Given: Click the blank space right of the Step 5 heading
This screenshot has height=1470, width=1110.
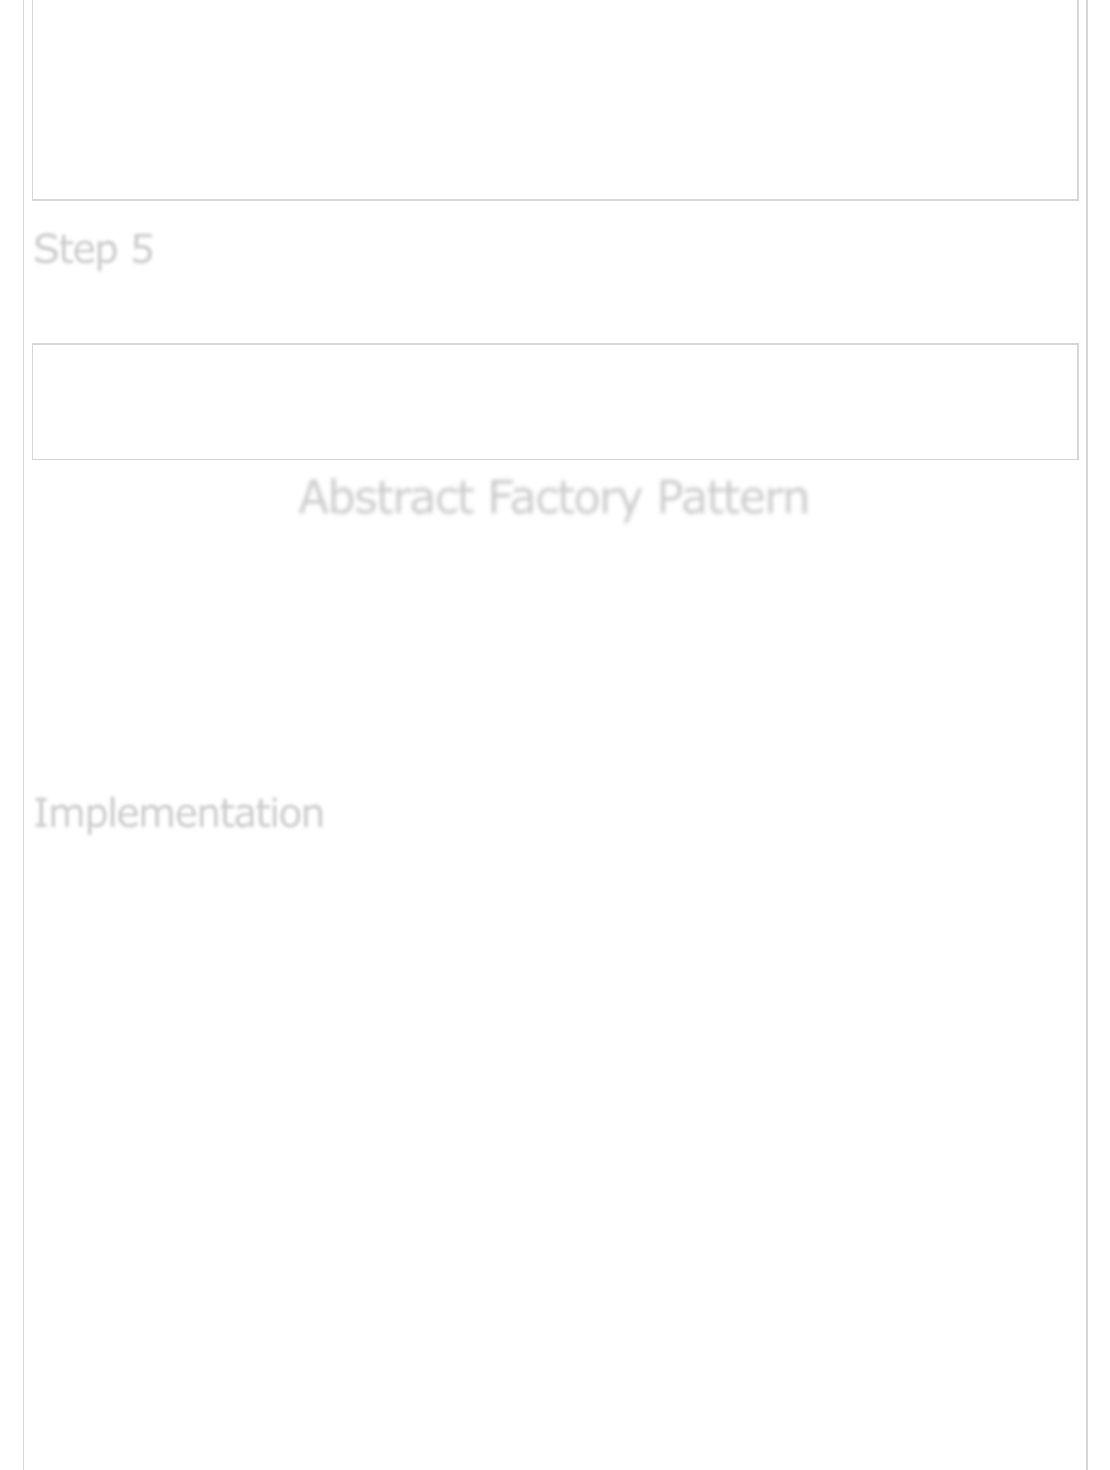Looking at the screenshot, I should pyautogui.click(x=600, y=249).
